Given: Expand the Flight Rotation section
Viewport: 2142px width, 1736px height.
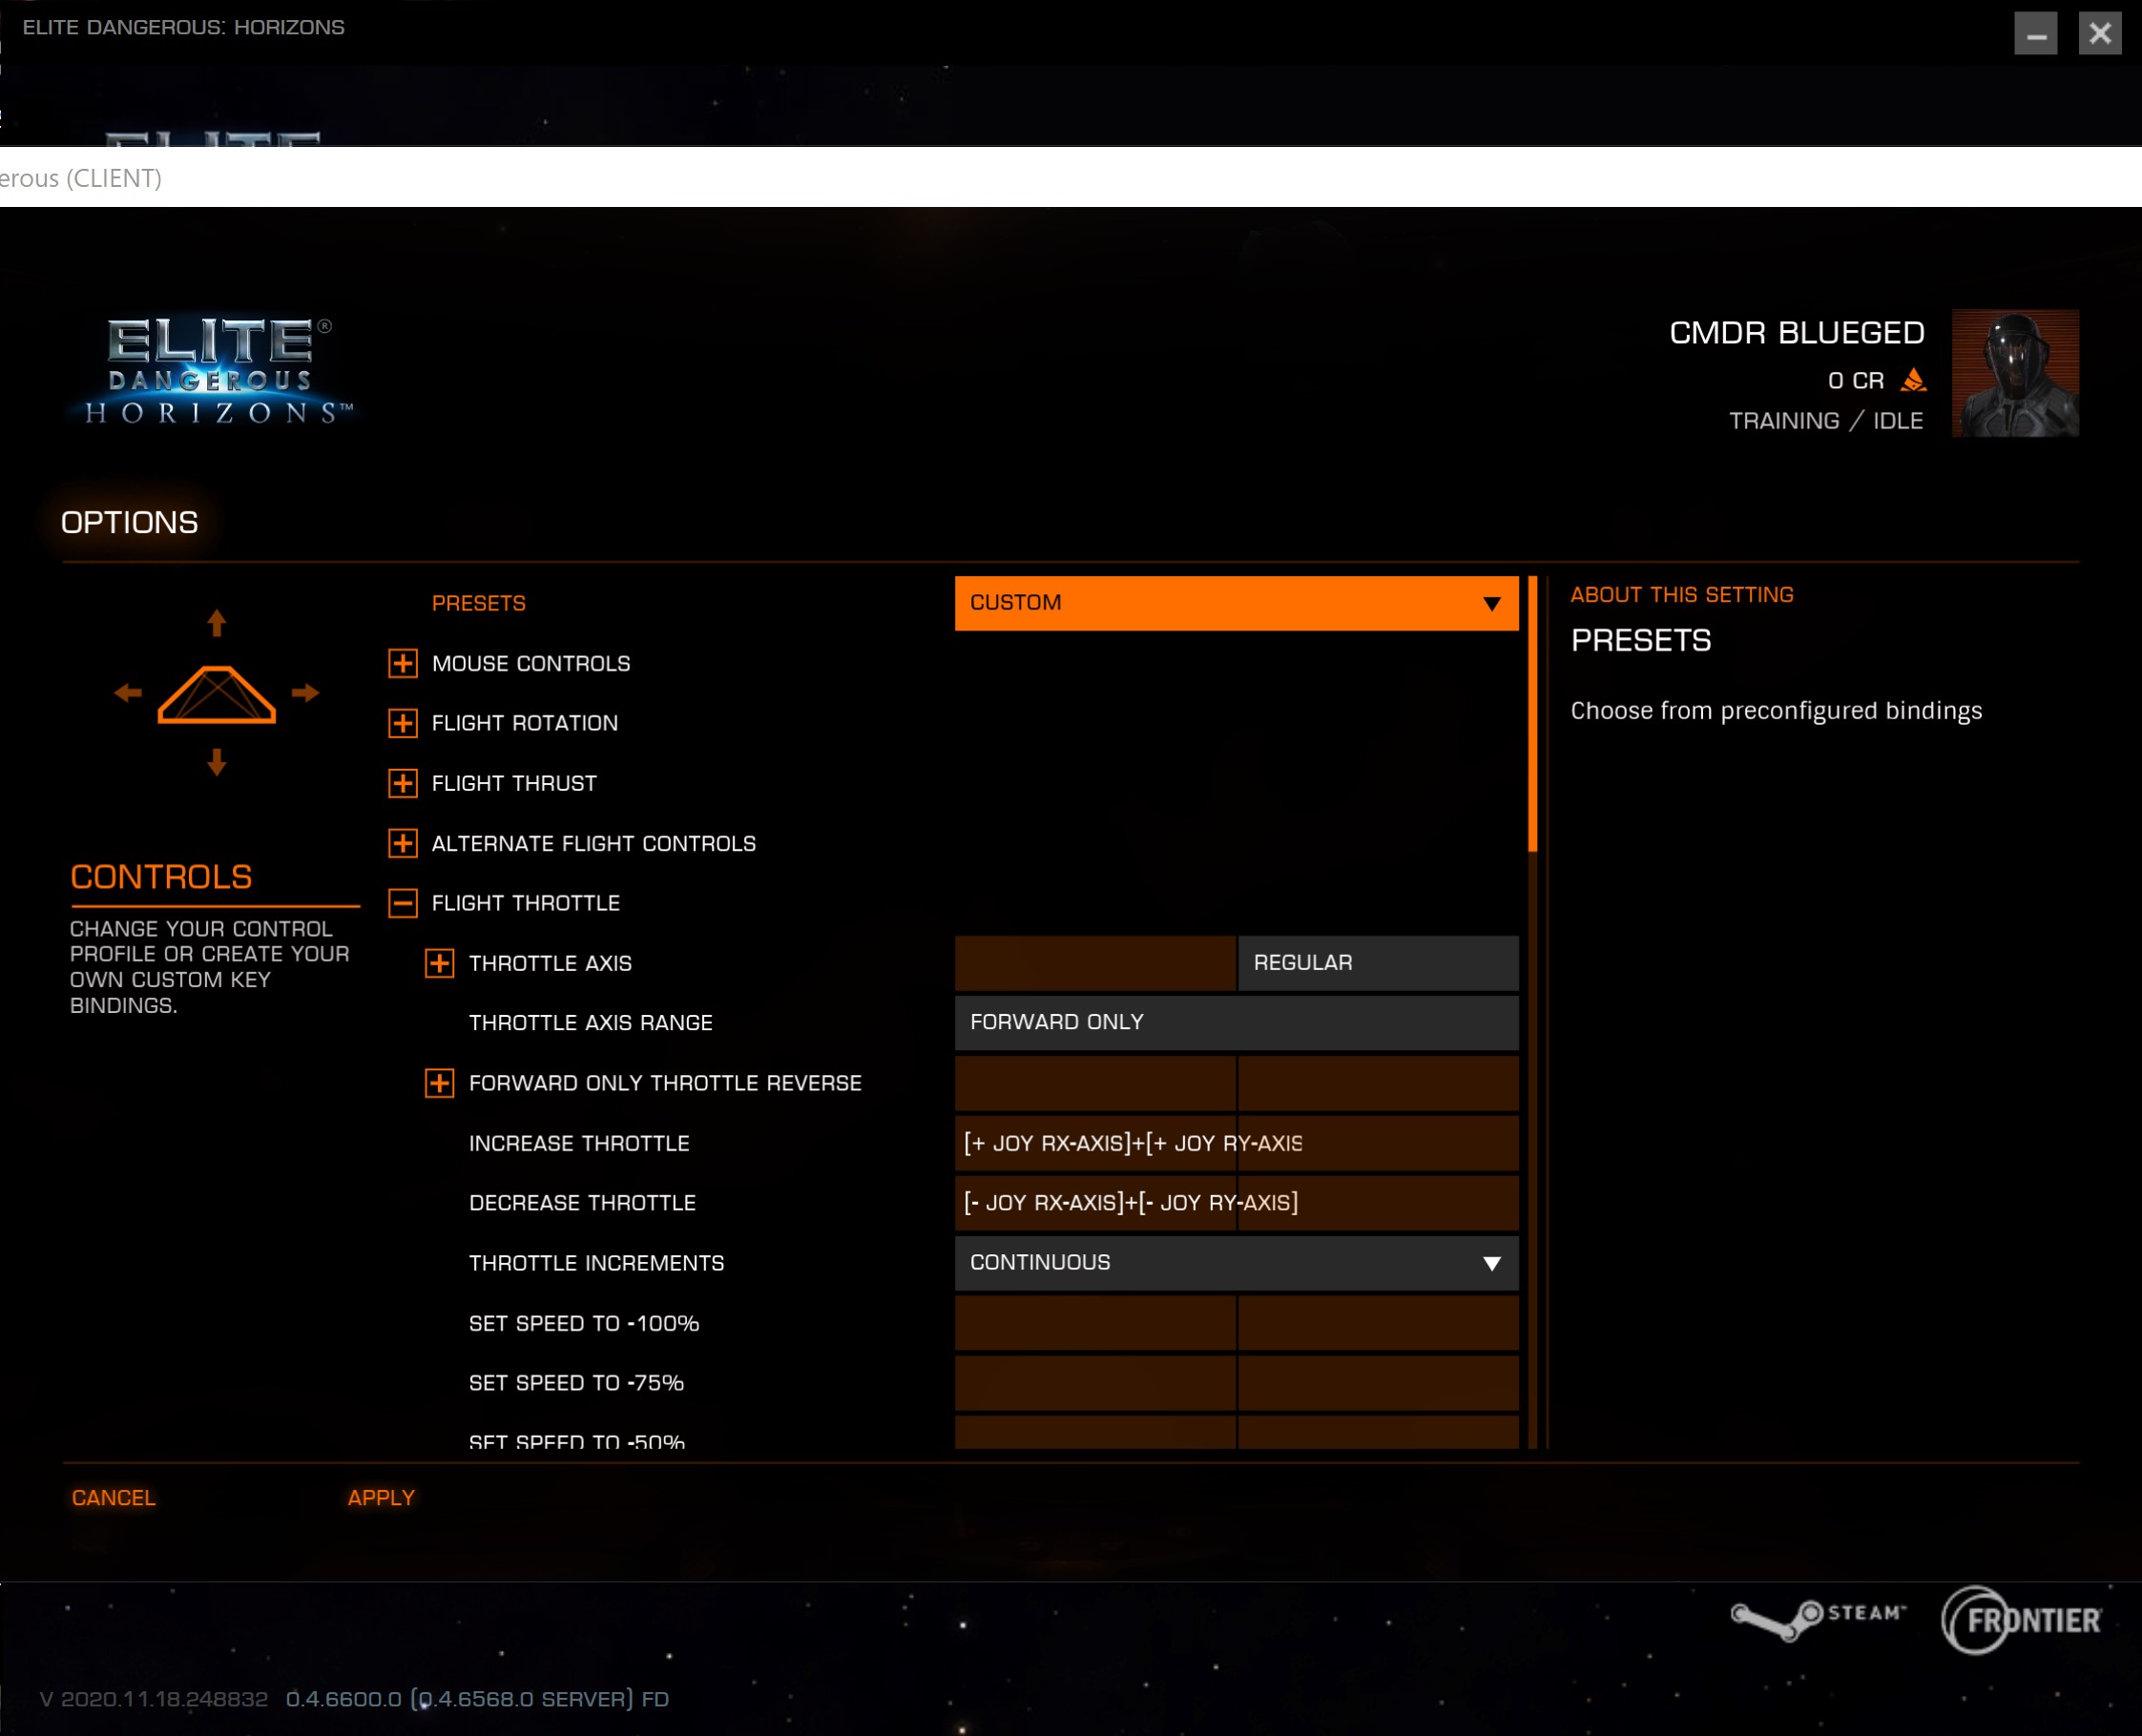Looking at the screenshot, I should click(x=402, y=723).
